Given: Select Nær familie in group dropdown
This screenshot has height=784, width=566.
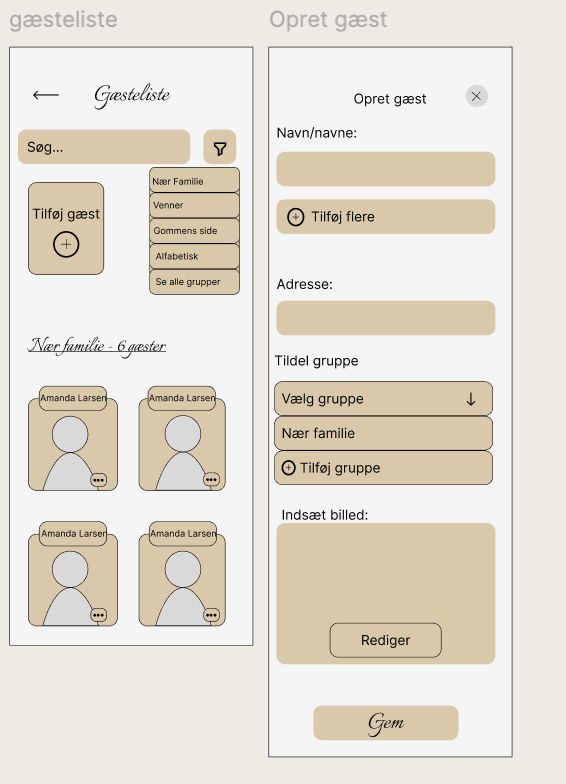Looking at the screenshot, I should coord(384,434).
